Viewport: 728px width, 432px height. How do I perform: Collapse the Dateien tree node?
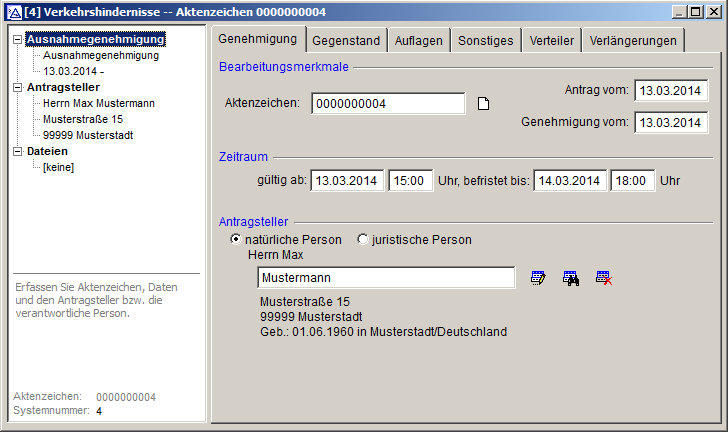(17, 152)
